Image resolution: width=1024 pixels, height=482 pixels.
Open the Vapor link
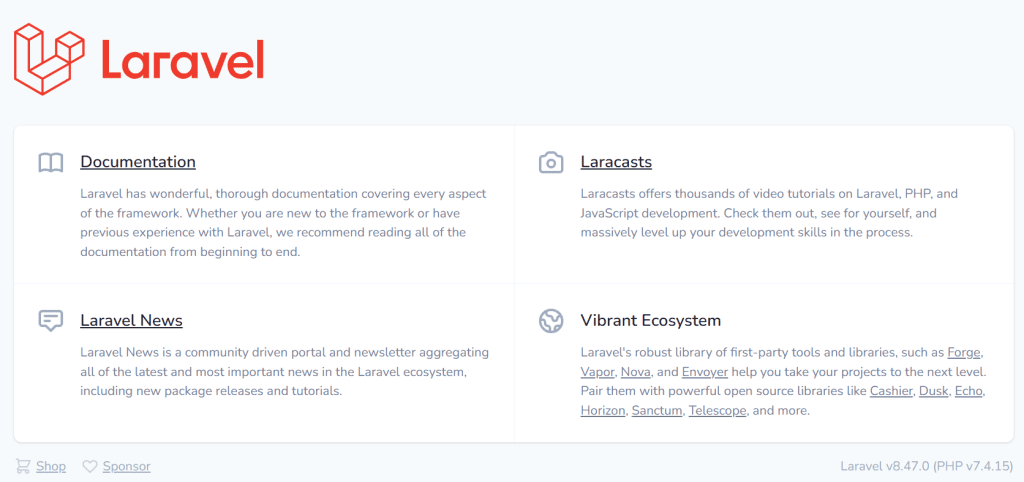click(597, 371)
